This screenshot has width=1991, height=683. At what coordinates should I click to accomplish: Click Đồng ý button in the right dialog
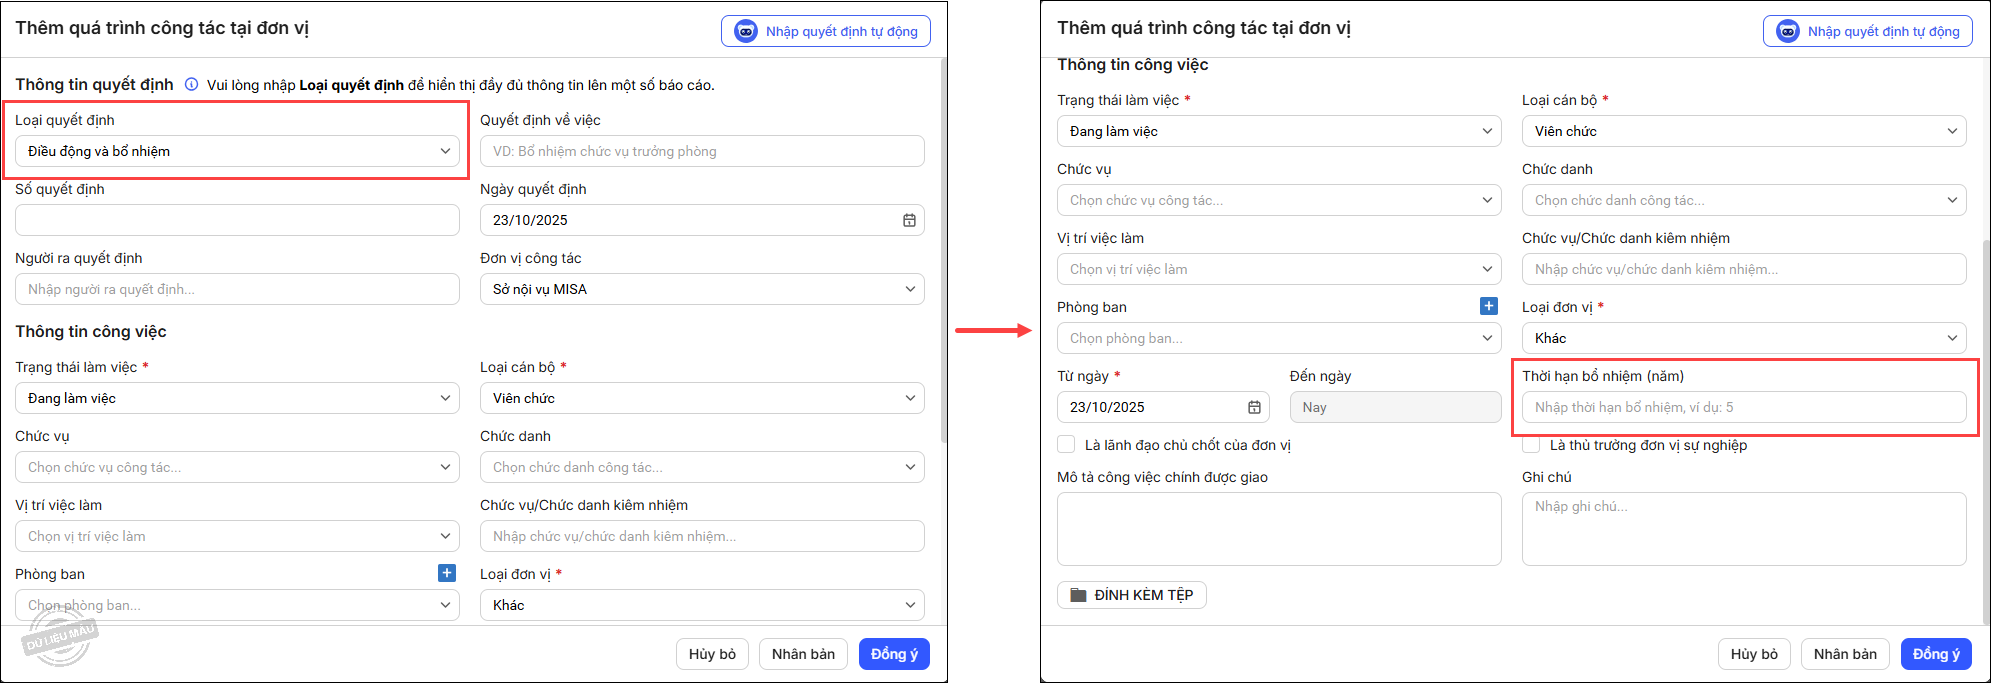click(x=1936, y=654)
